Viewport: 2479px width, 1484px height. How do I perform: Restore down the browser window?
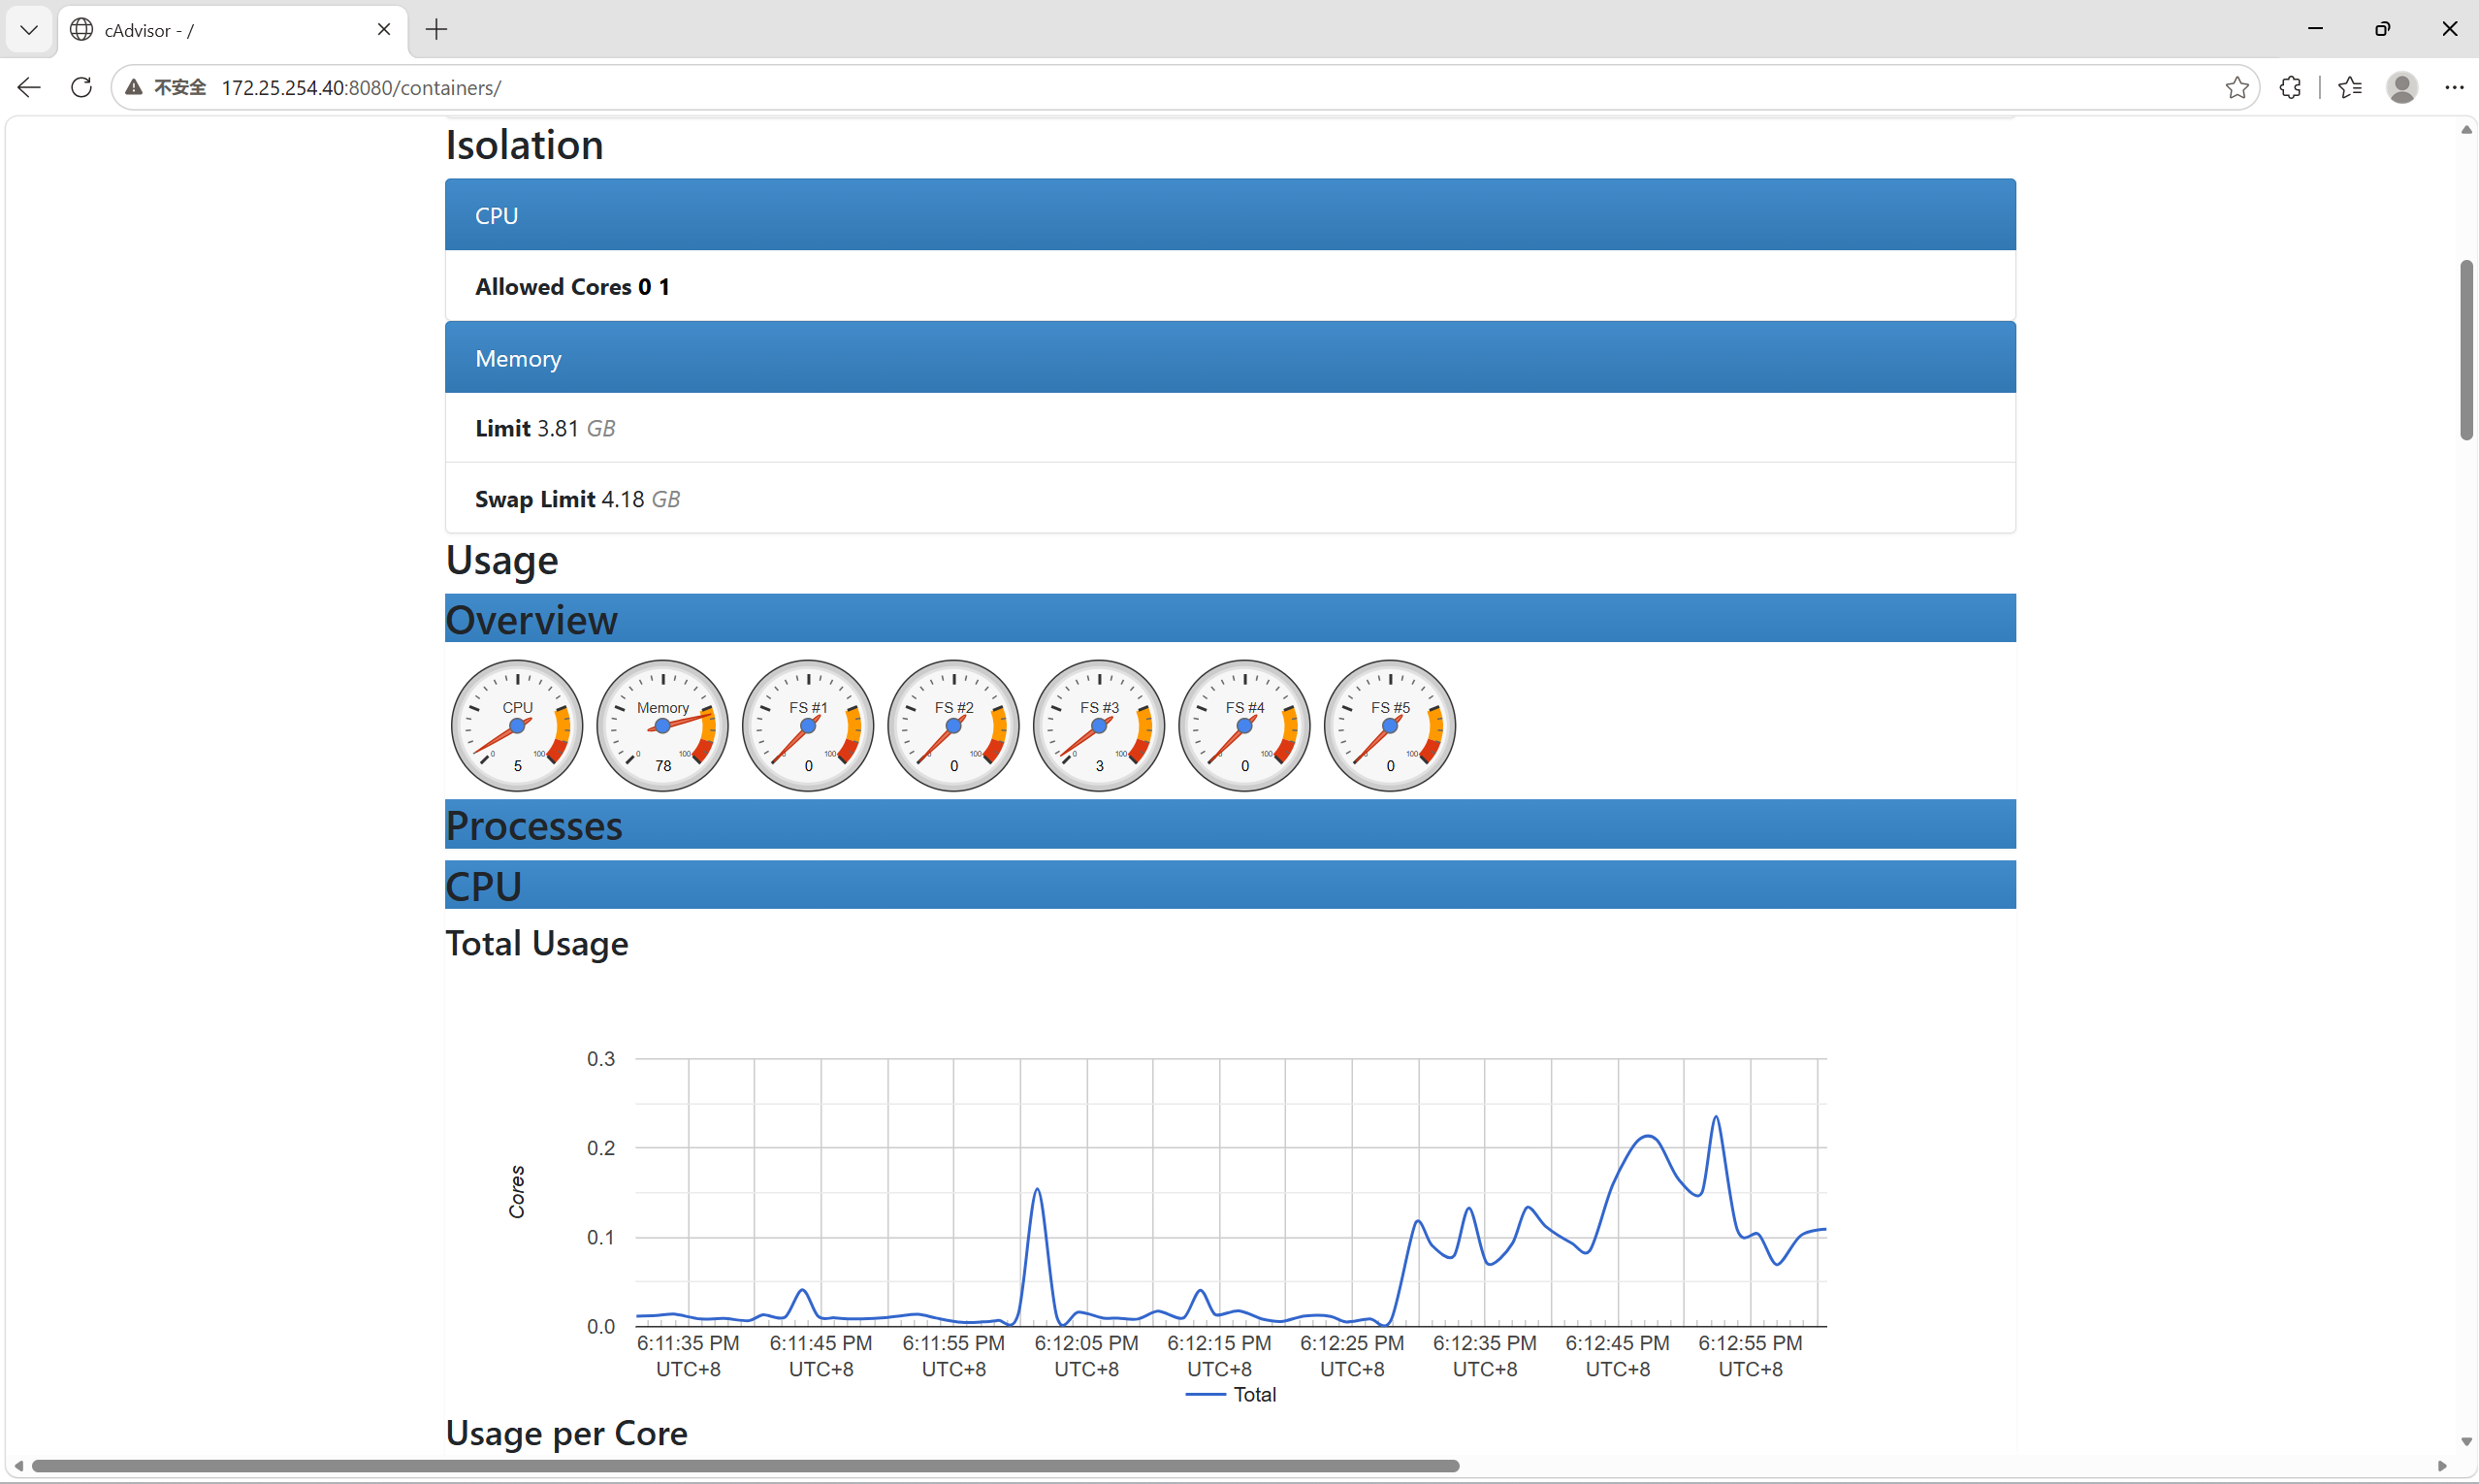tap(2382, 29)
